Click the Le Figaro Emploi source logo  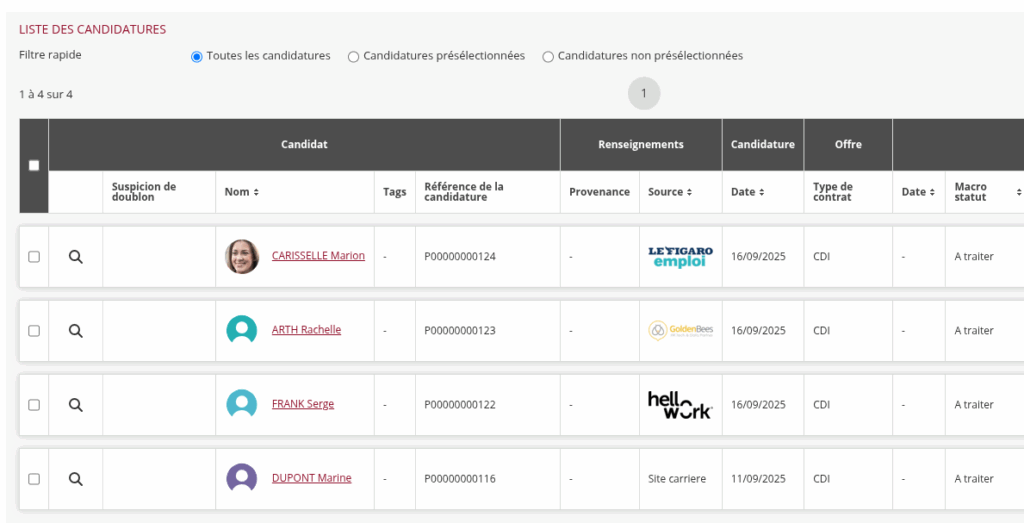680,257
